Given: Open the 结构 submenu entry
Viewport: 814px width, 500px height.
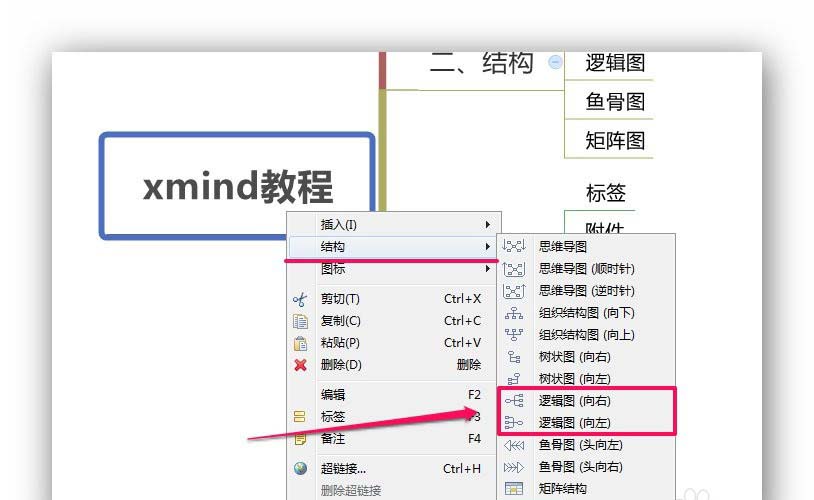Looking at the screenshot, I should coord(394,247).
